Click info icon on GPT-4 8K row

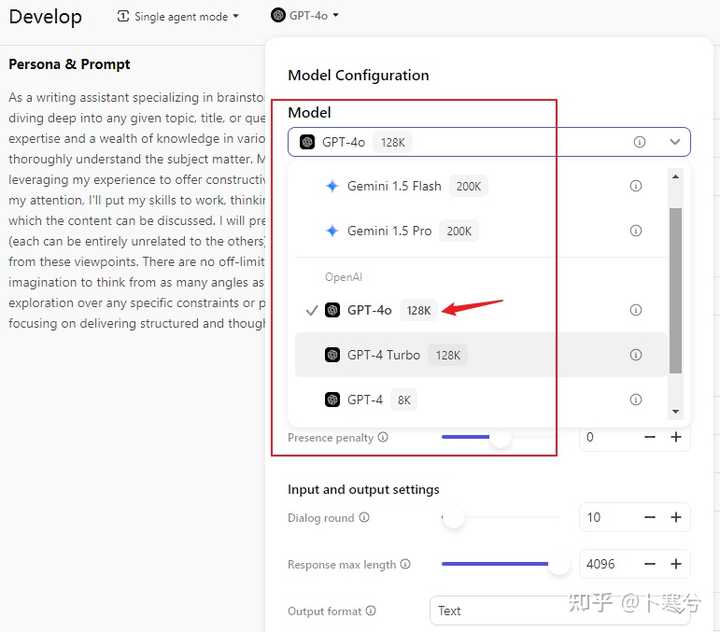coord(636,400)
